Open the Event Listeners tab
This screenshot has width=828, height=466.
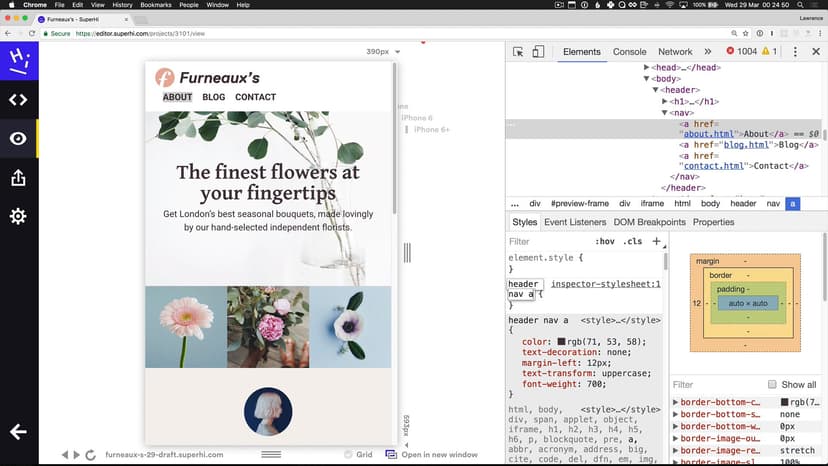tap(575, 222)
